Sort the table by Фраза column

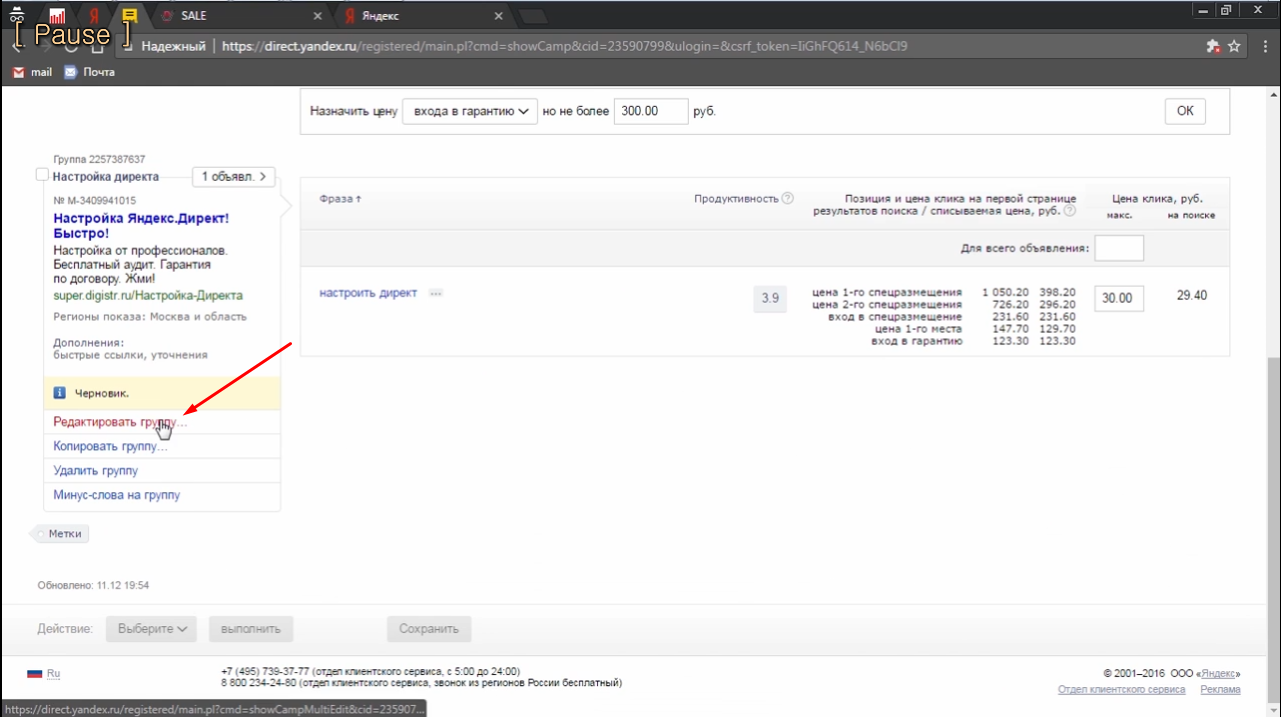pyautogui.click(x=340, y=199)
